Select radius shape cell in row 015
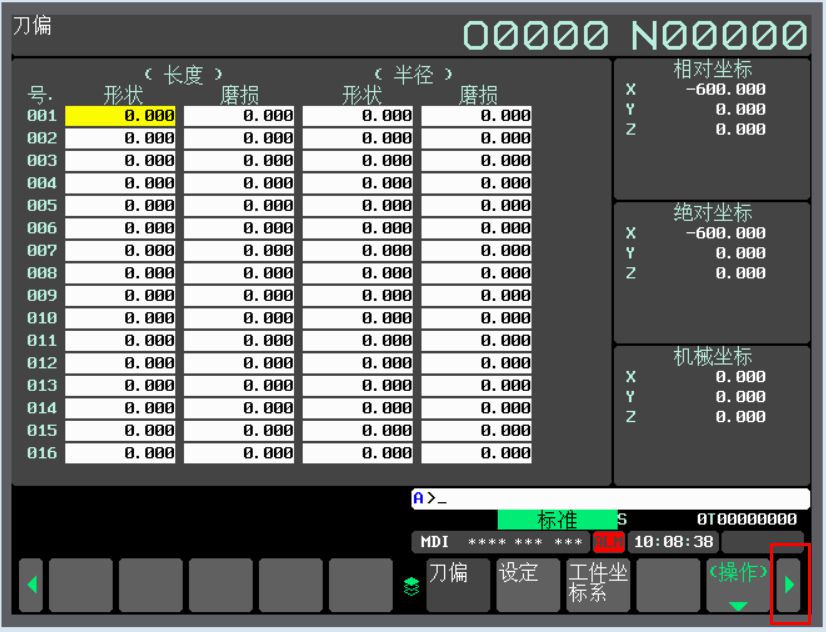The image size is (826, 632). 358,431
